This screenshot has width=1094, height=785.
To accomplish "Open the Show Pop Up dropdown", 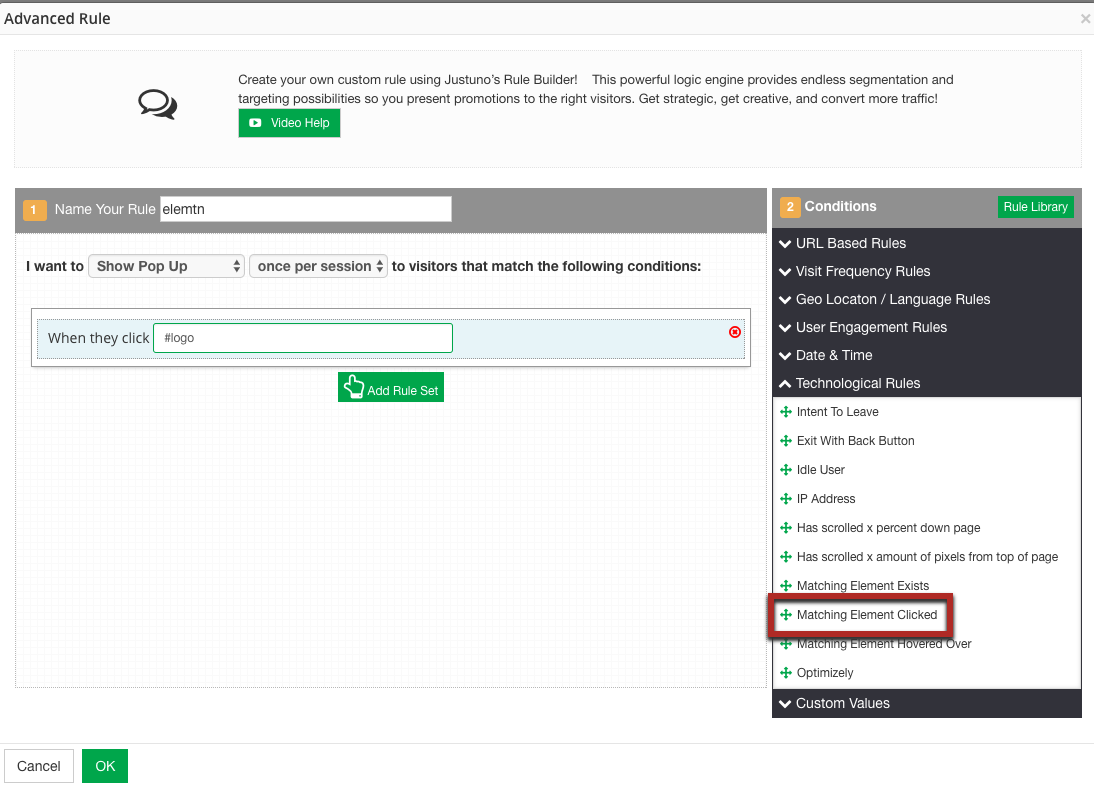I will 166,266.
